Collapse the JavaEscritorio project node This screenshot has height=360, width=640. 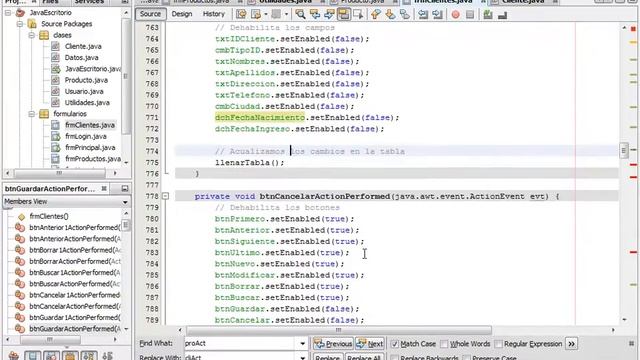click(x=8, y=13)
